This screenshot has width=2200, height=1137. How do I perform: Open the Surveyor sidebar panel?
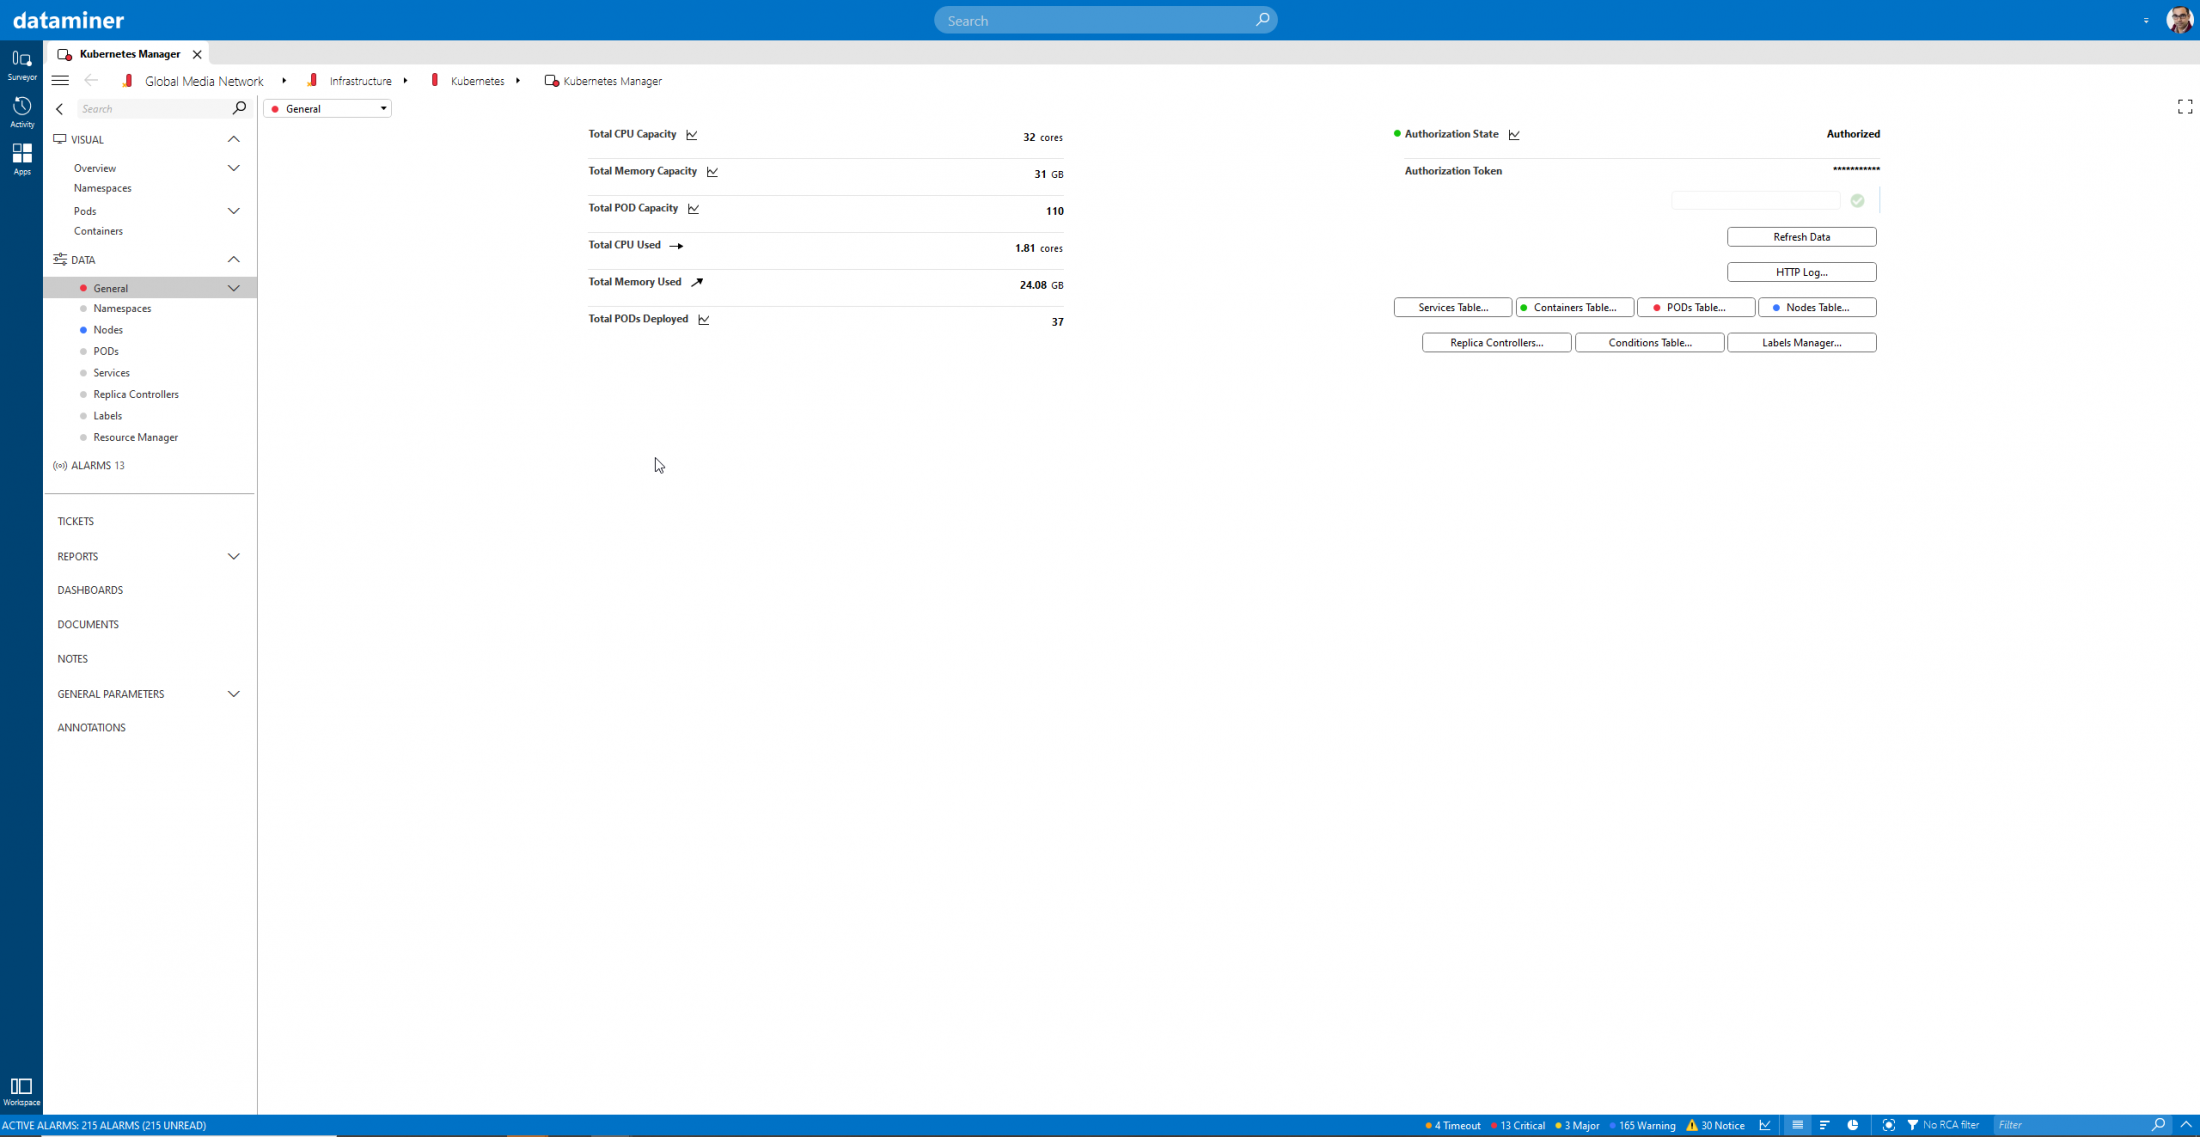[x=21, y=65]
